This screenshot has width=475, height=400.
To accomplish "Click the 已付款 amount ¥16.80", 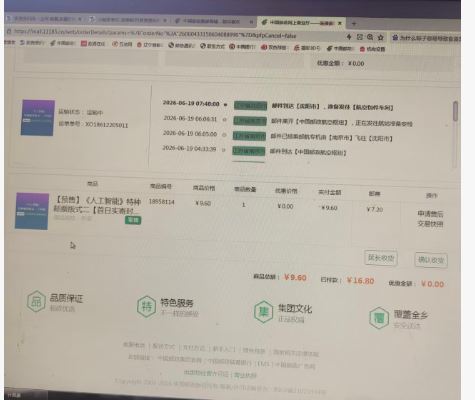I will (360, 281).
